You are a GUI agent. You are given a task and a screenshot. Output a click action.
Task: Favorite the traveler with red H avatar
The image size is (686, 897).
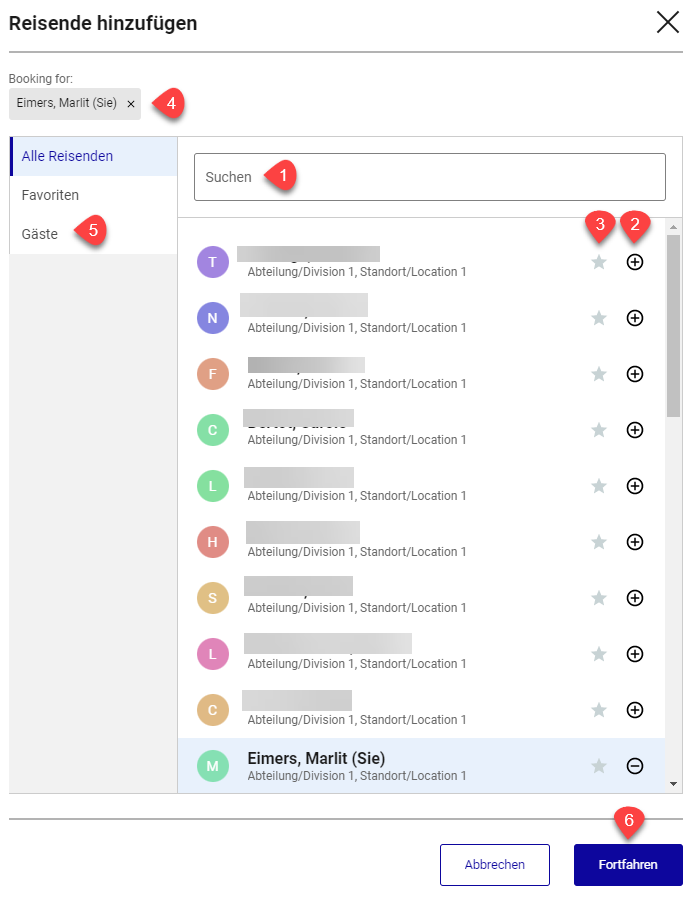(x=598, y=542)
